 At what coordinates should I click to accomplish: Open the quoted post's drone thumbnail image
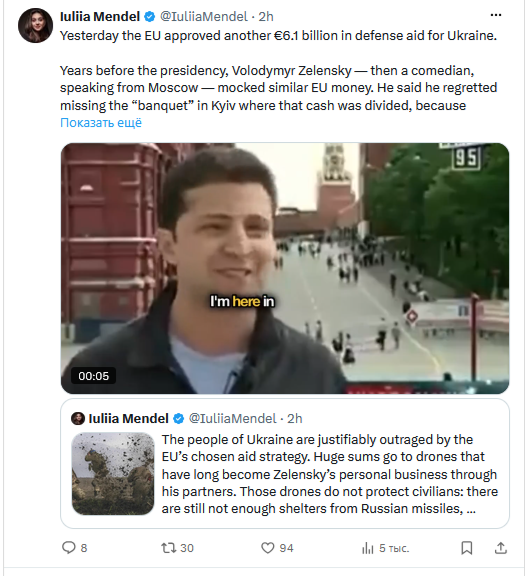coord(113,474)
